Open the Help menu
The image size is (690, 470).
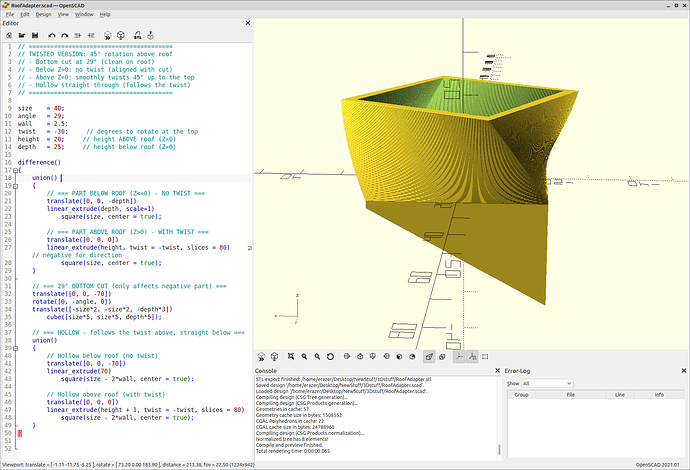pyautogui.click(x=105, y=14)
